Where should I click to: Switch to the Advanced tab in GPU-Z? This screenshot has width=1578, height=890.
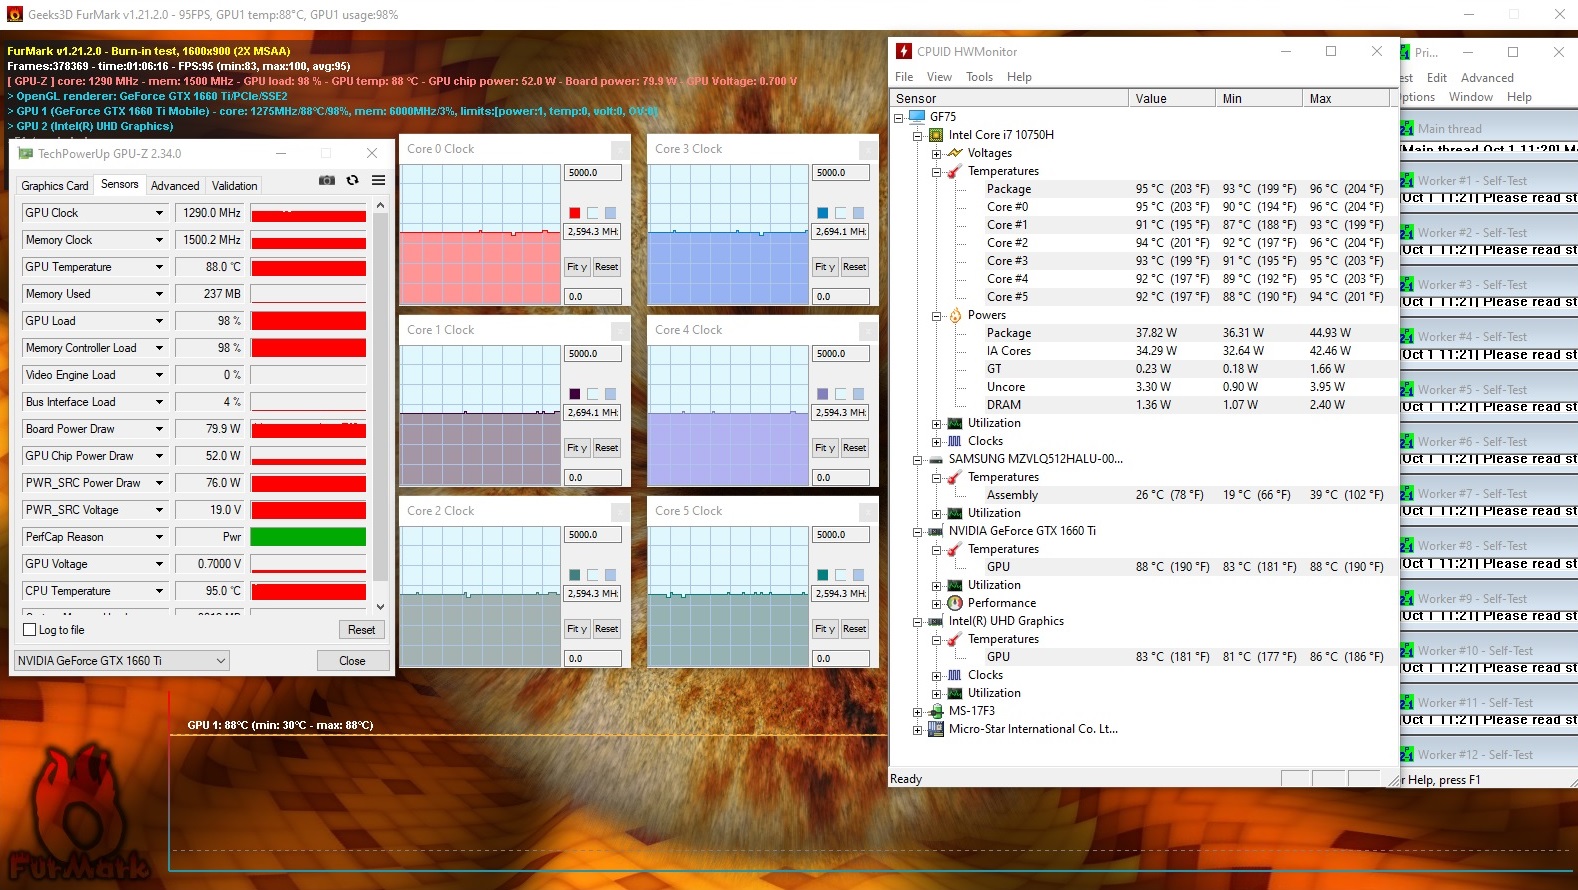coord(175,186)
